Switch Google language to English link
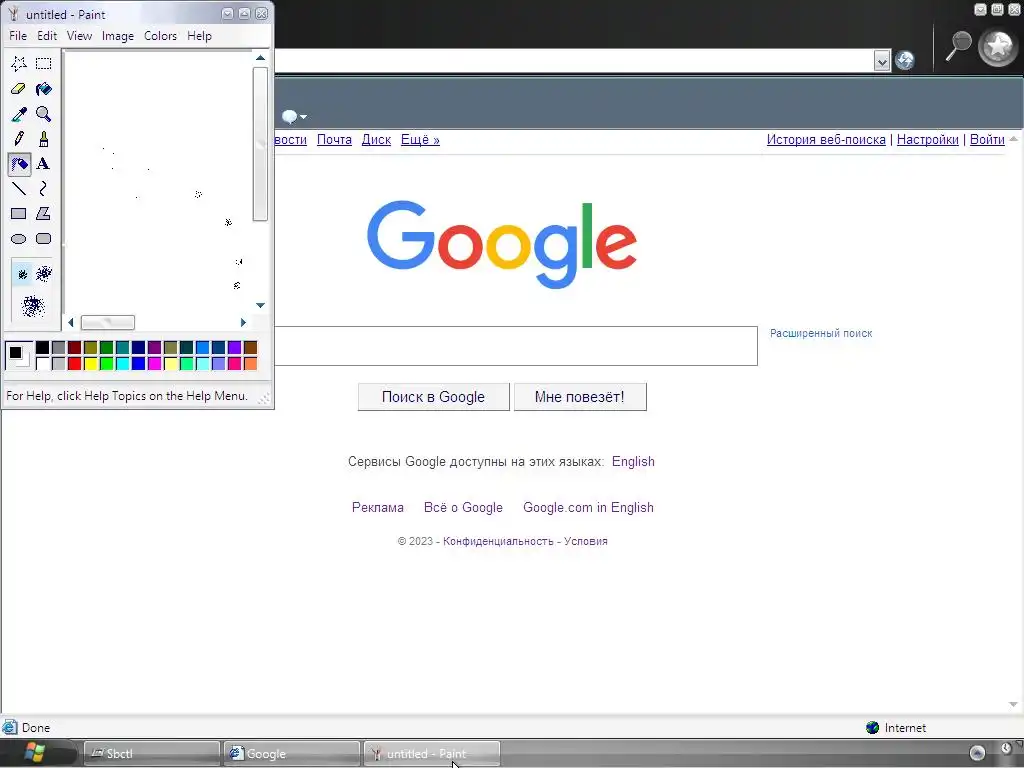Screen dimensions: 1024x768 pyautogui.click(x=633, y=462)
